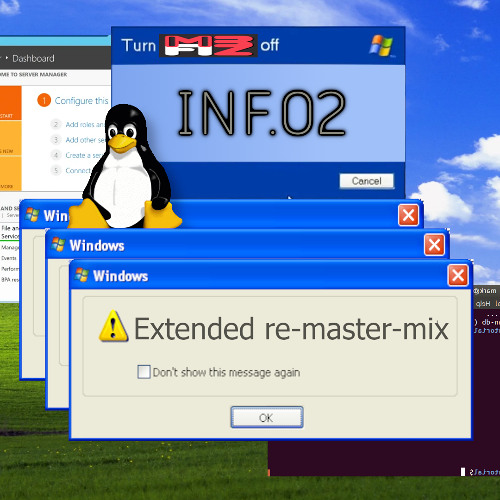The height and width of the screenshot is (500, 500).
Task: Click the Tux penguin mascot
Action: click(125, 168)
